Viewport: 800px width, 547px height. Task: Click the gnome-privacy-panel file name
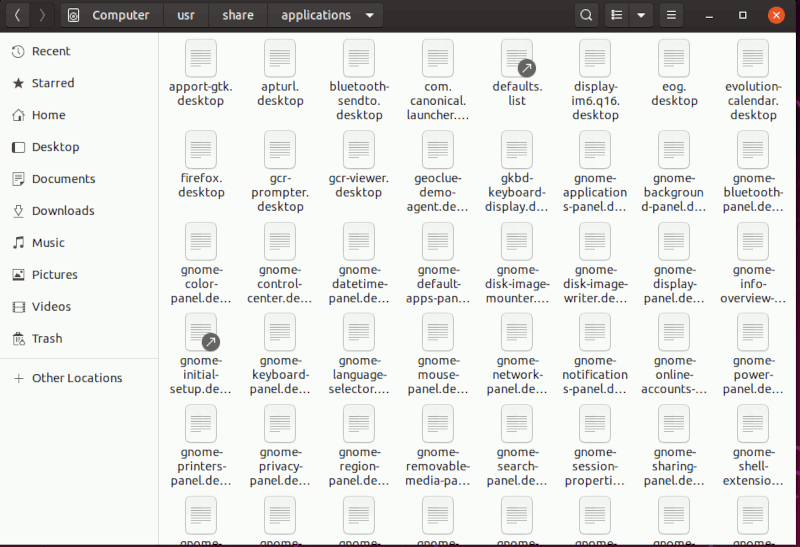point(280,466)
